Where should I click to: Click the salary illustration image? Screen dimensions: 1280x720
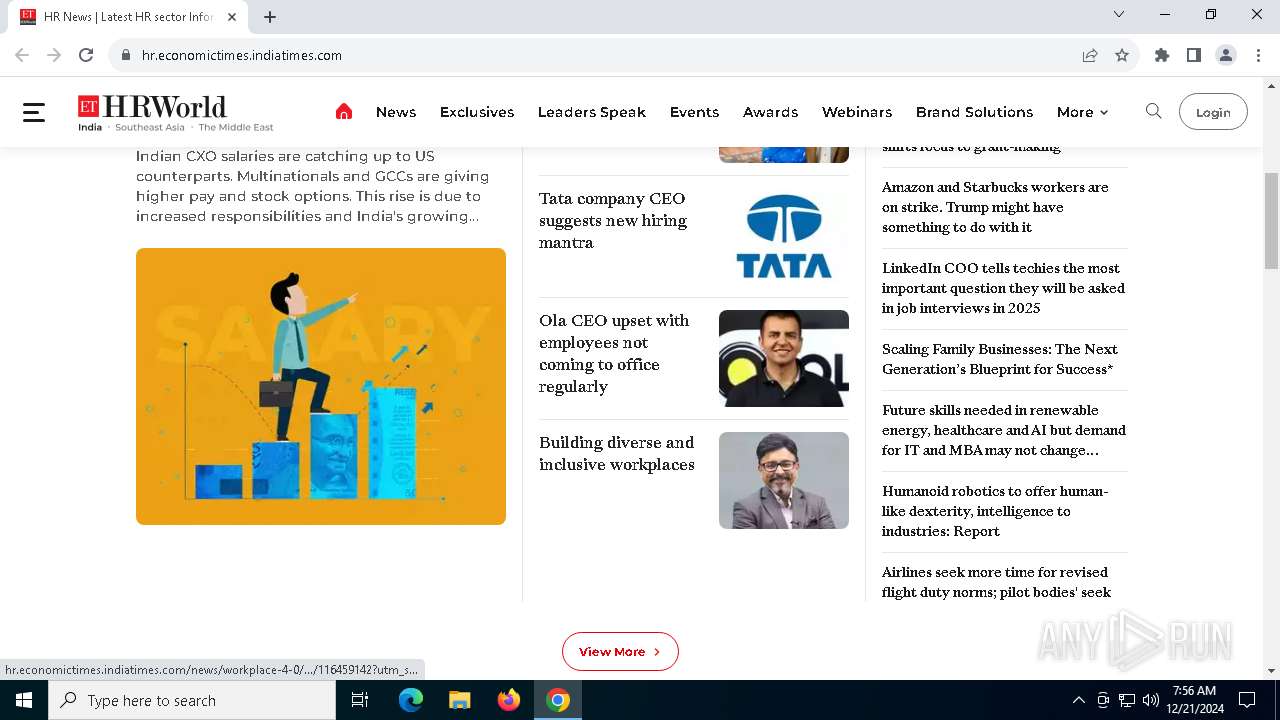(321, 386)
